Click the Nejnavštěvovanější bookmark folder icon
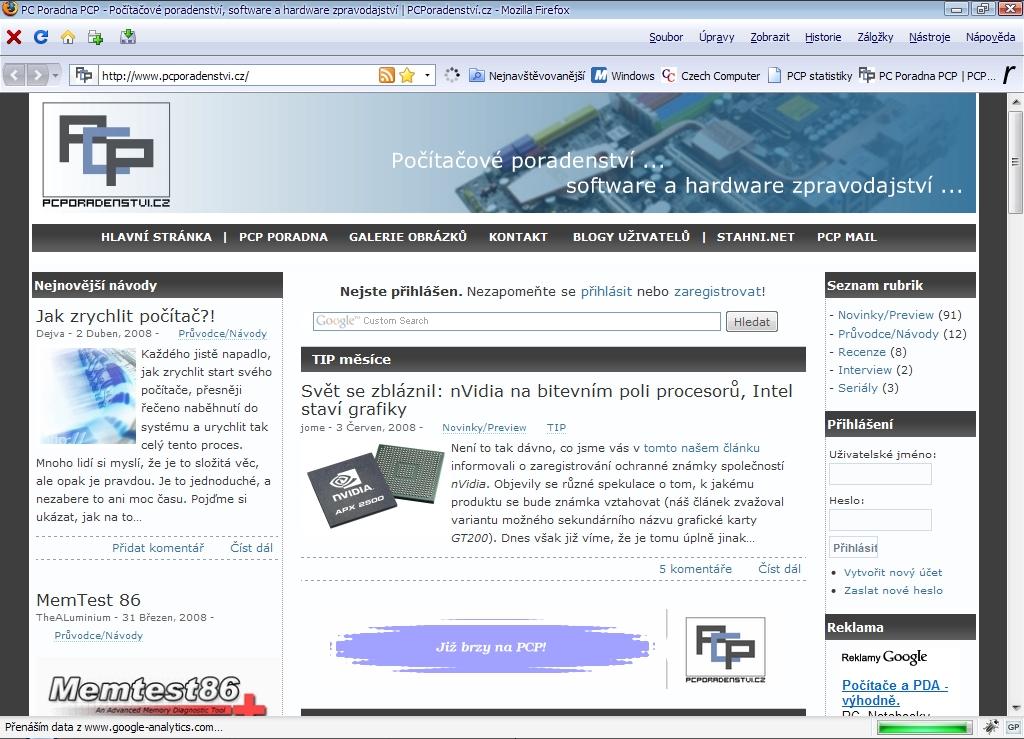Screen dimensions: 1024x739 [x=477, y=76]
